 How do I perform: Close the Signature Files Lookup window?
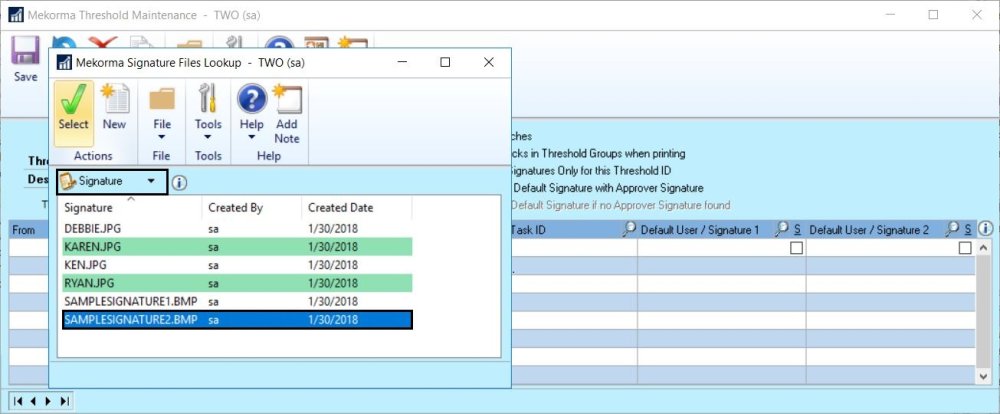point(489,63)
